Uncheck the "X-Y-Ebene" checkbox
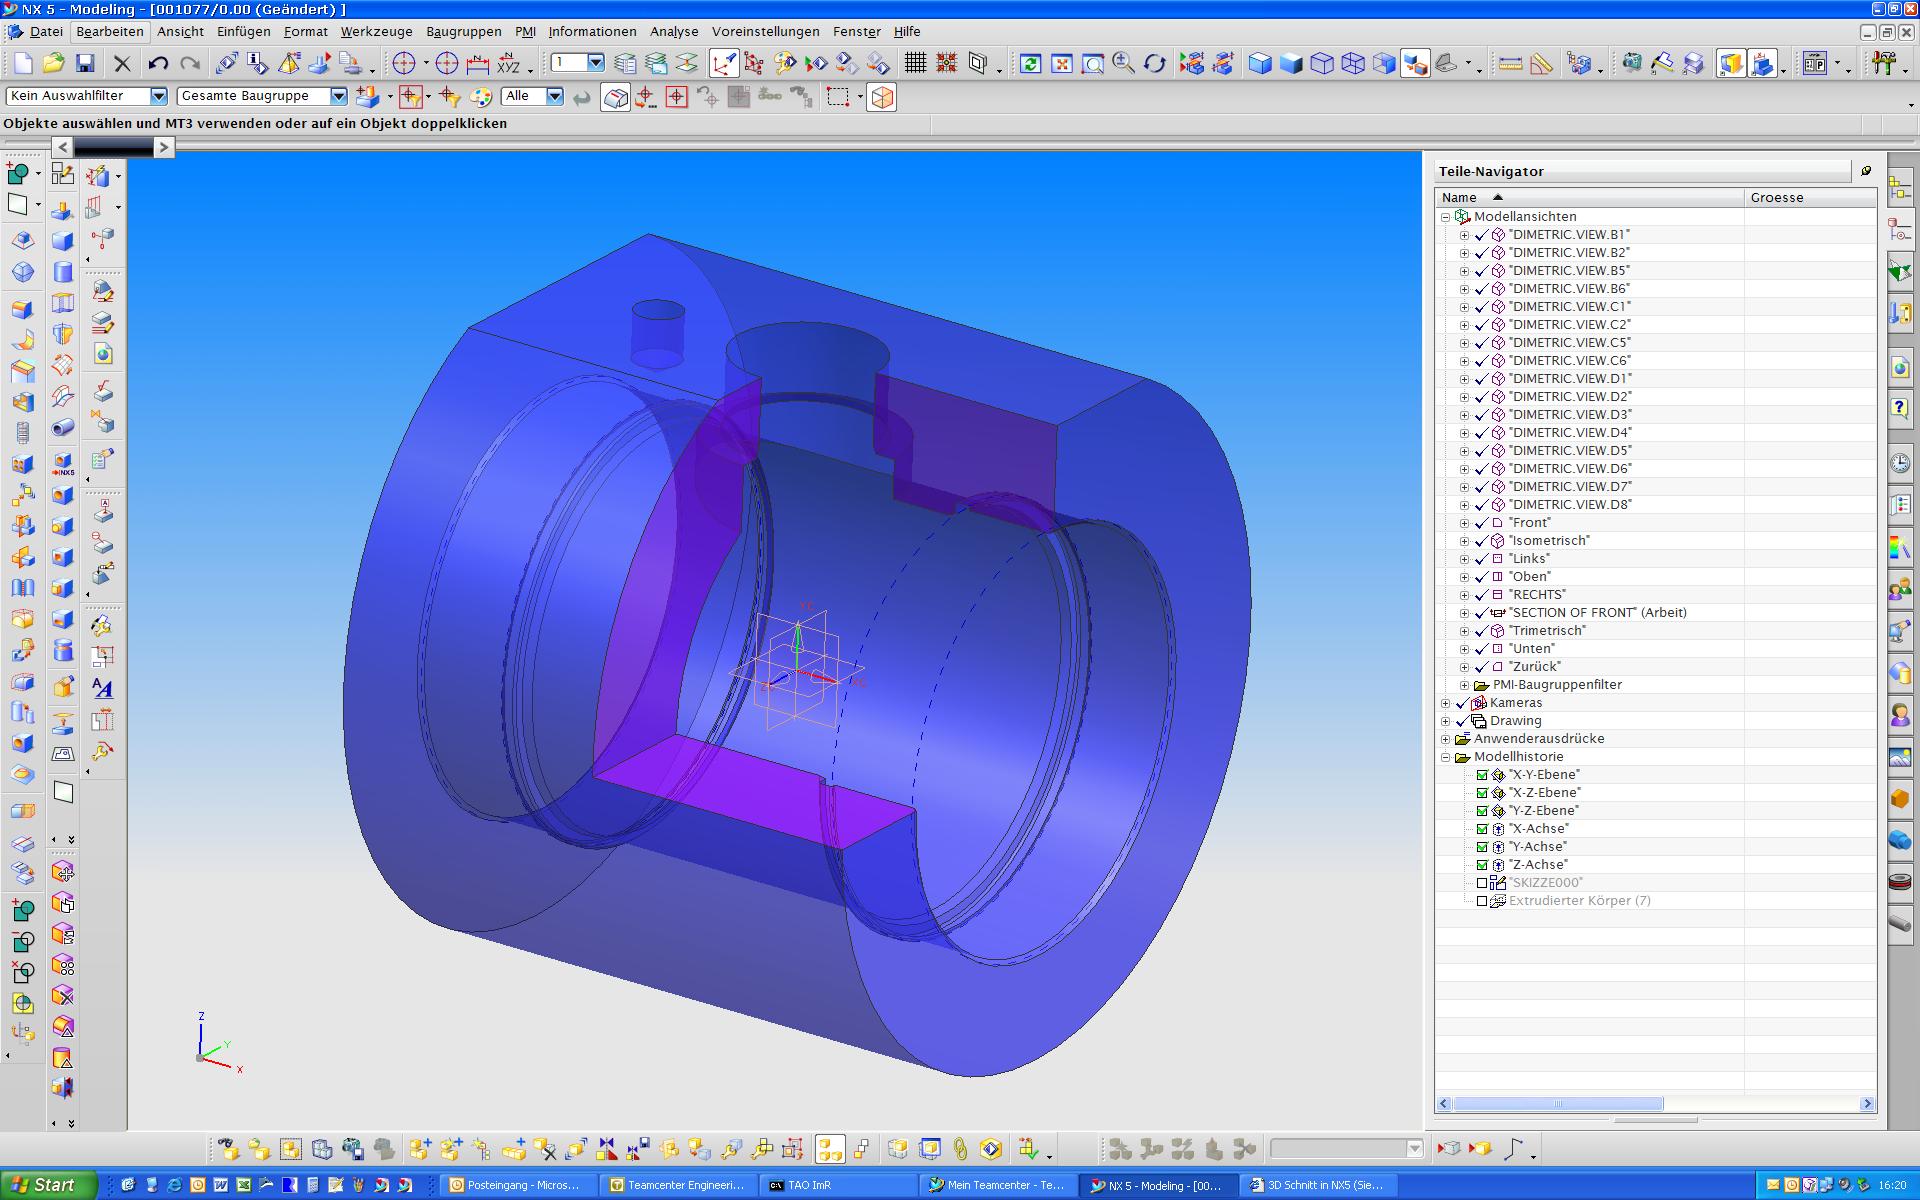Screen dimensions: 1920x1200 1482,775
